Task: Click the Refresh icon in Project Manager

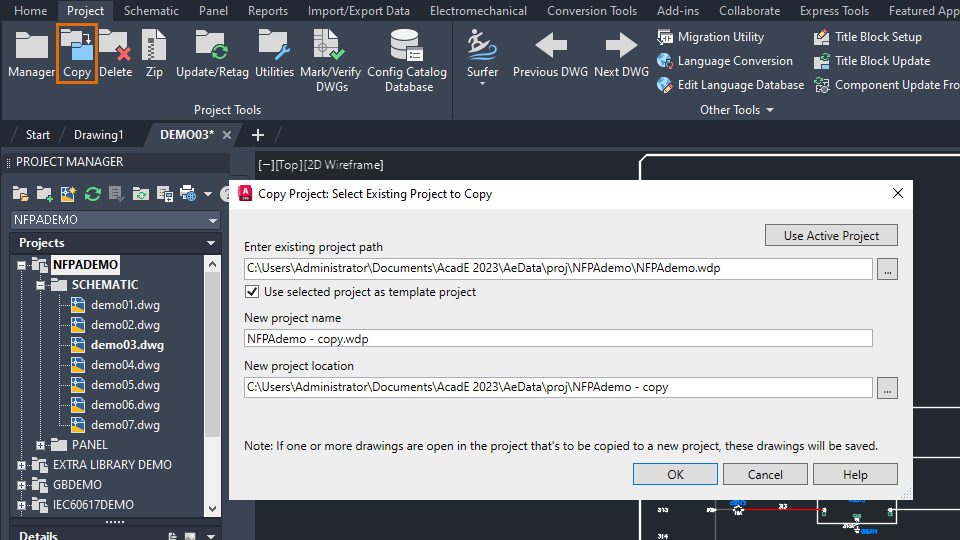Action: (92, 194)
